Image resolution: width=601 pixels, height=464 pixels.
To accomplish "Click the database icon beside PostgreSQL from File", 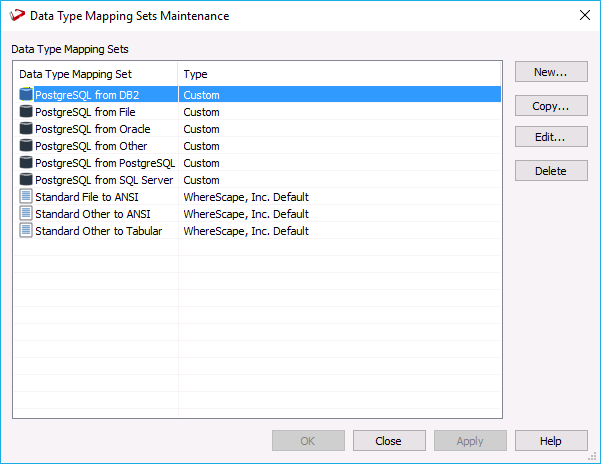I will click(x=26, y=112).
